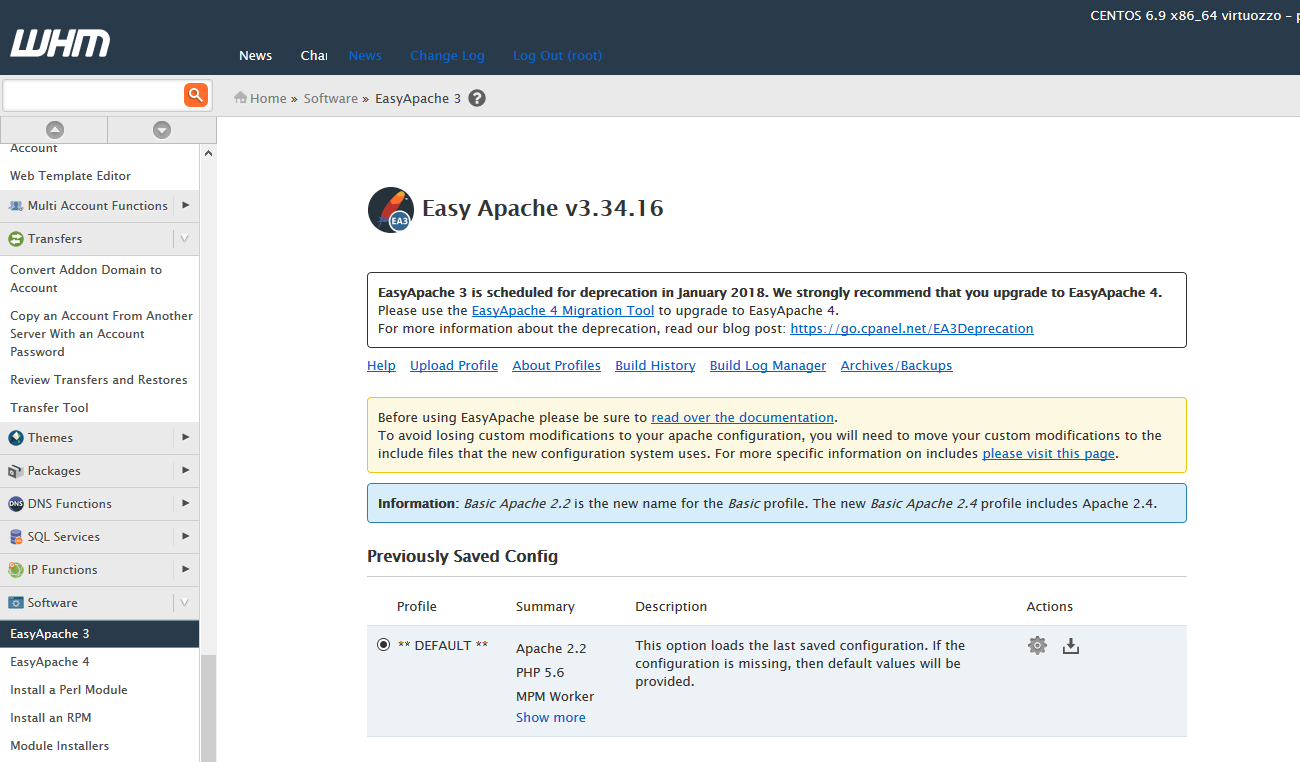Collapse the Transfers section chevron
This screenshot has height=762, width=1300.
pyautogui.click(x=185, y=239)
